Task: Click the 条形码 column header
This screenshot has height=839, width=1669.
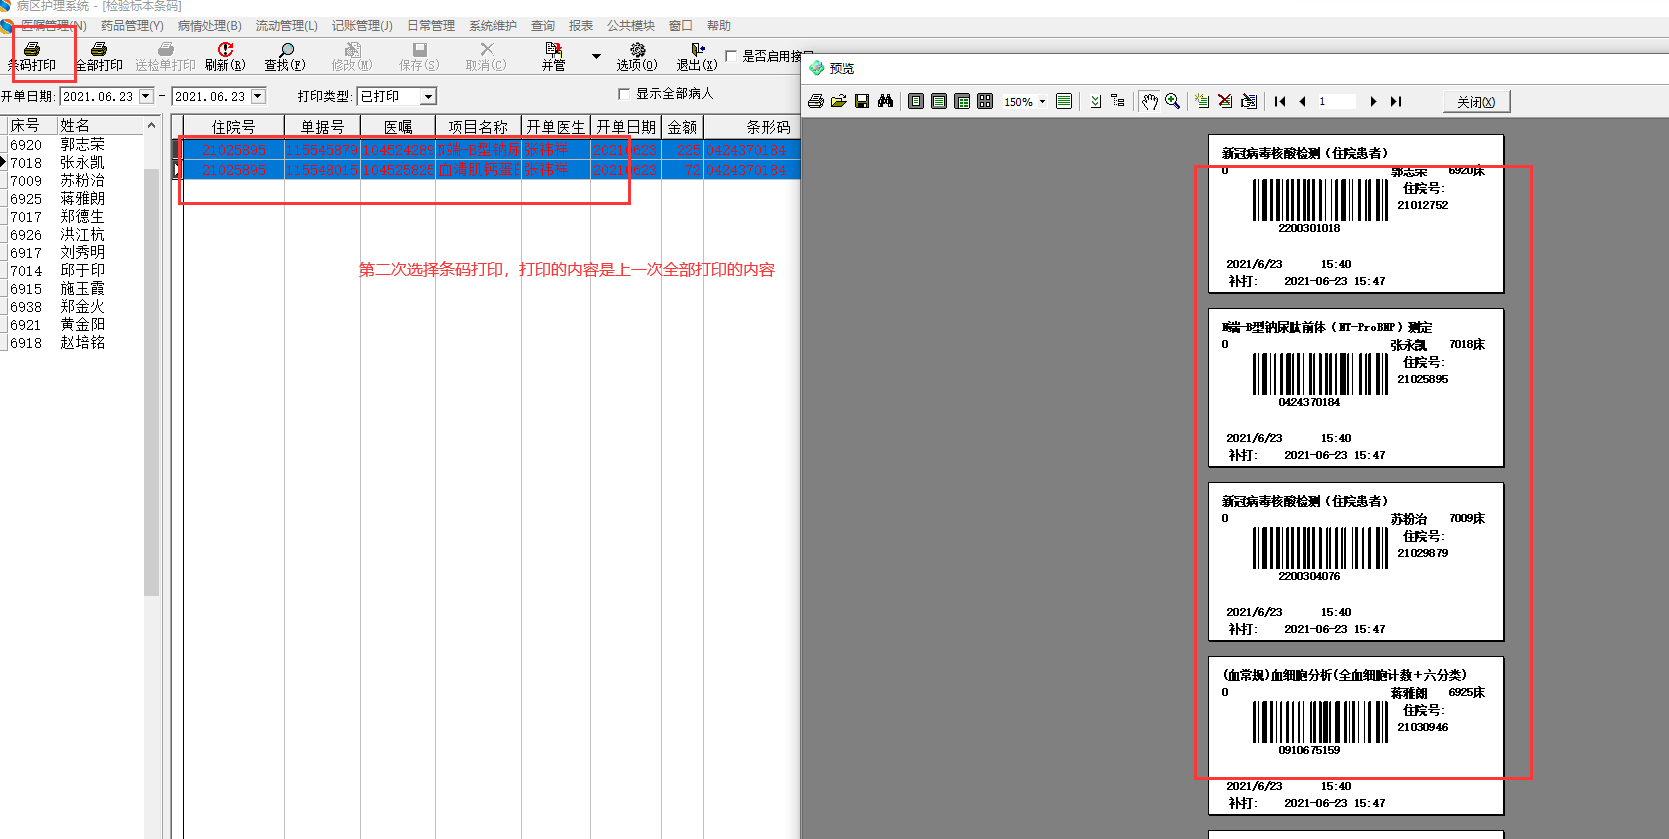Action: coord(752,127)
